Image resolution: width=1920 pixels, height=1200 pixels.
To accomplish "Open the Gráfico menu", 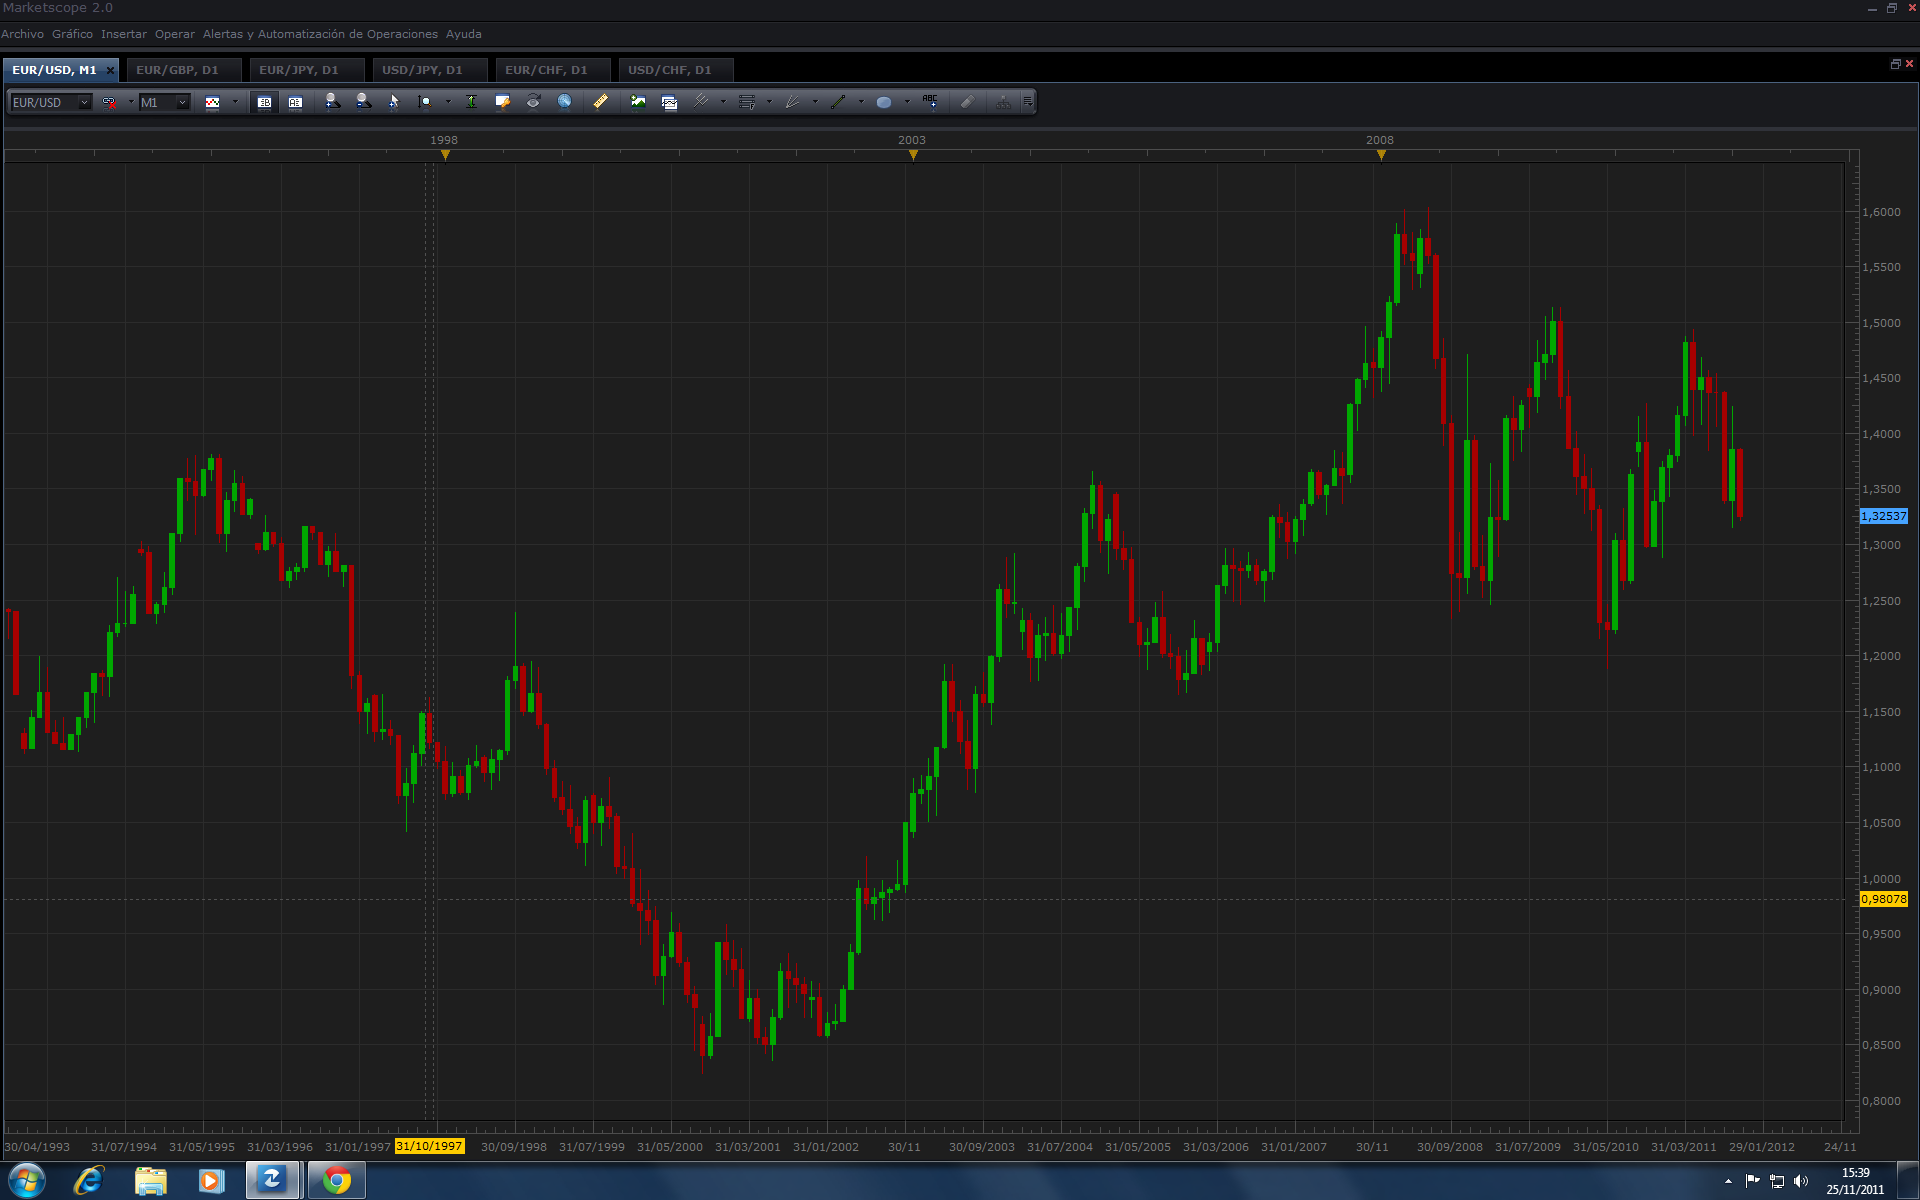I will click(x=72, y=34).
